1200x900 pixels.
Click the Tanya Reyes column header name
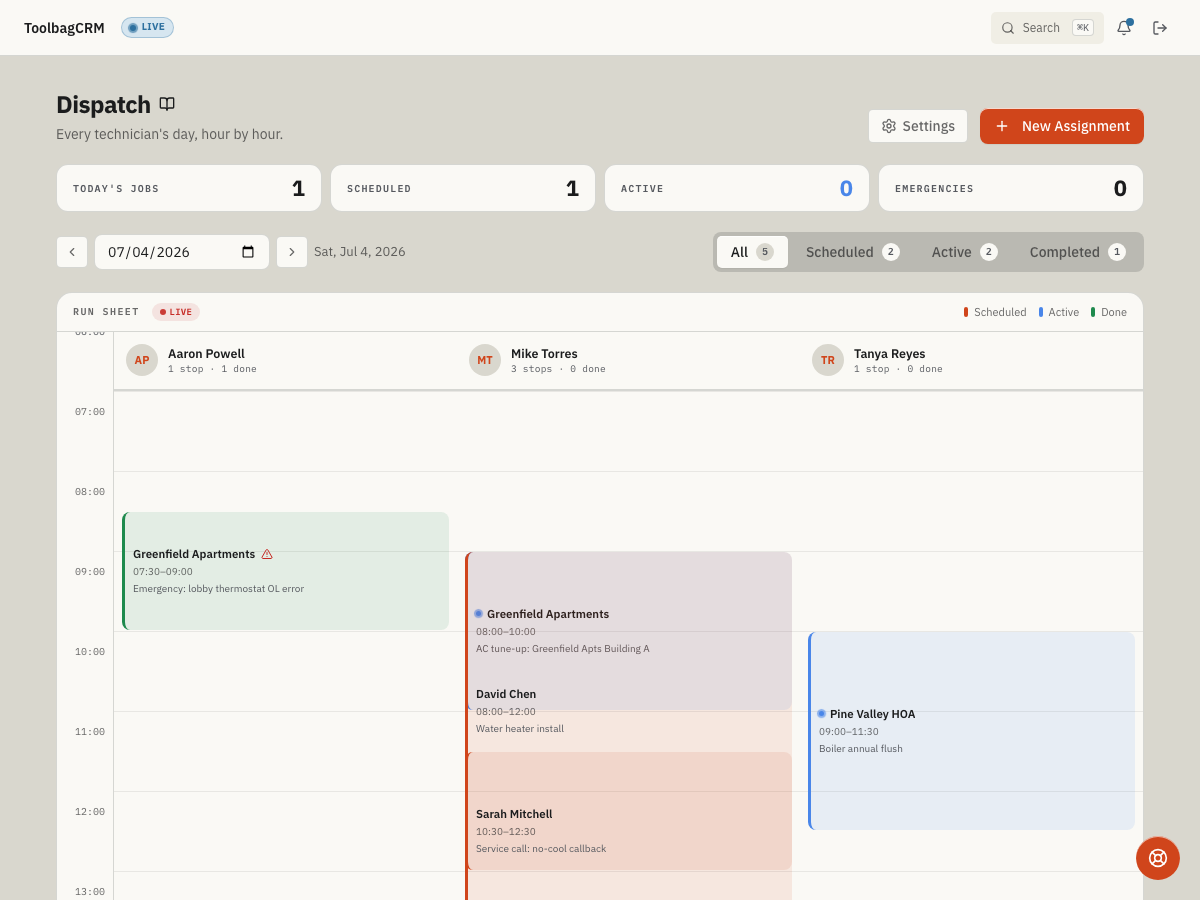(x=889, y=354)
